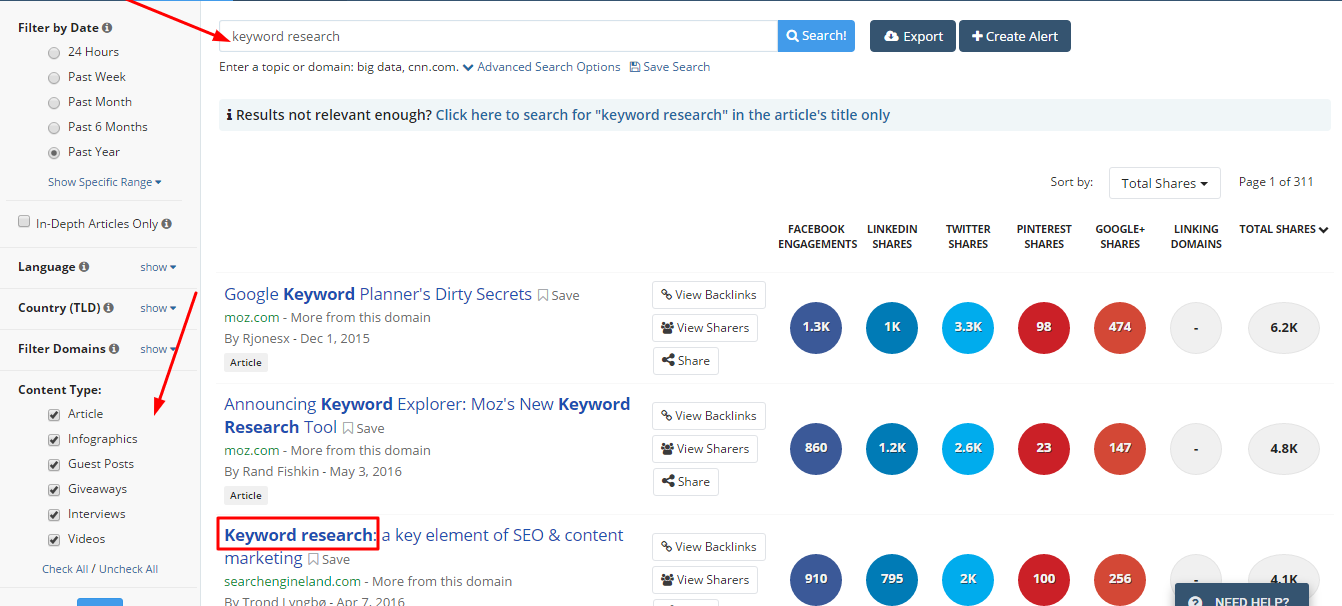Uncheck All content types
The width and height of the screenshot is (1342, 606).
(x=128, y=569)
